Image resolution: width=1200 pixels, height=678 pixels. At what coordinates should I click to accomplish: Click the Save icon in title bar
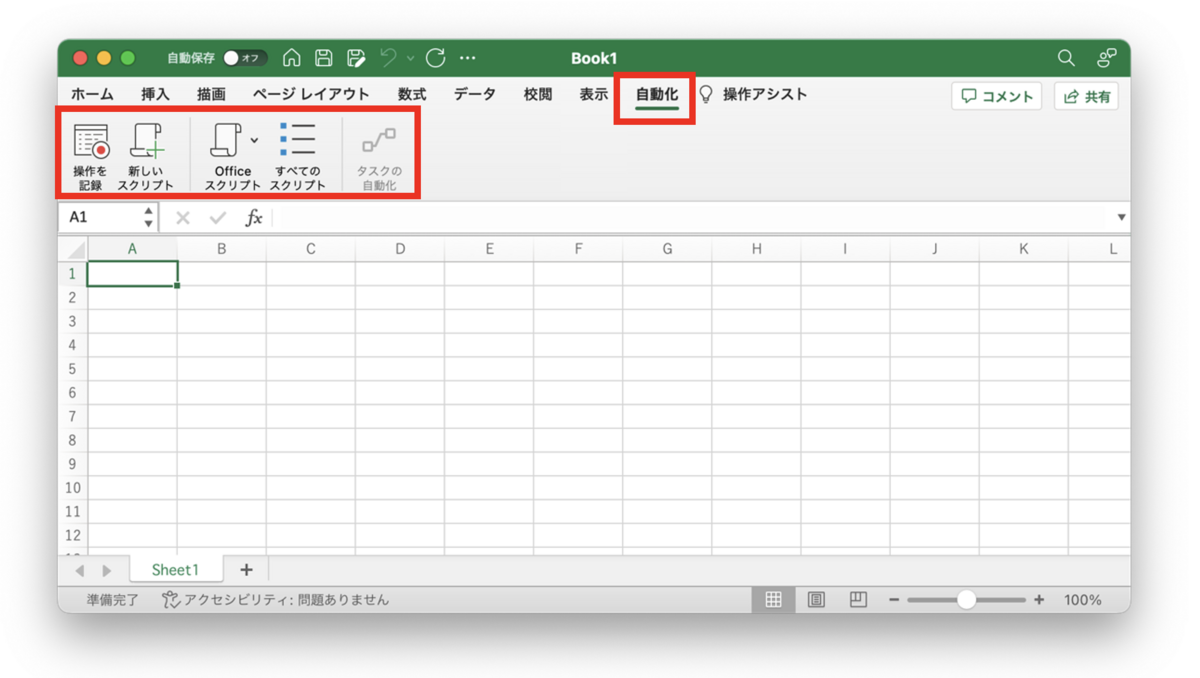[323, 58]
